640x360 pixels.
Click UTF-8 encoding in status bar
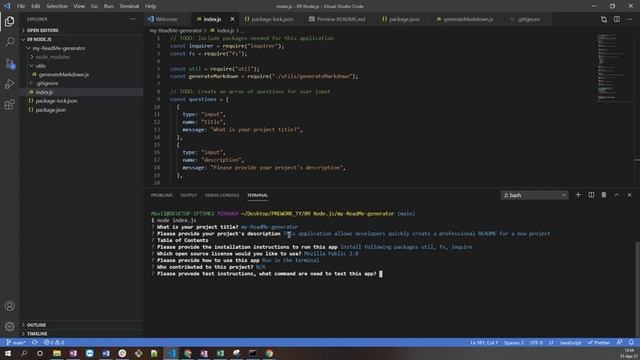point(536,342)
